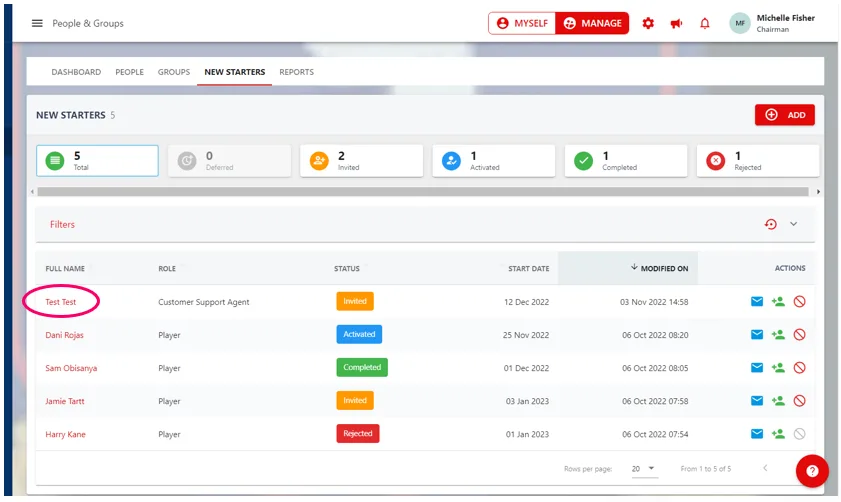841x502 pixels.
Task: Click the ADD new starter button
Action: (785, 115)
